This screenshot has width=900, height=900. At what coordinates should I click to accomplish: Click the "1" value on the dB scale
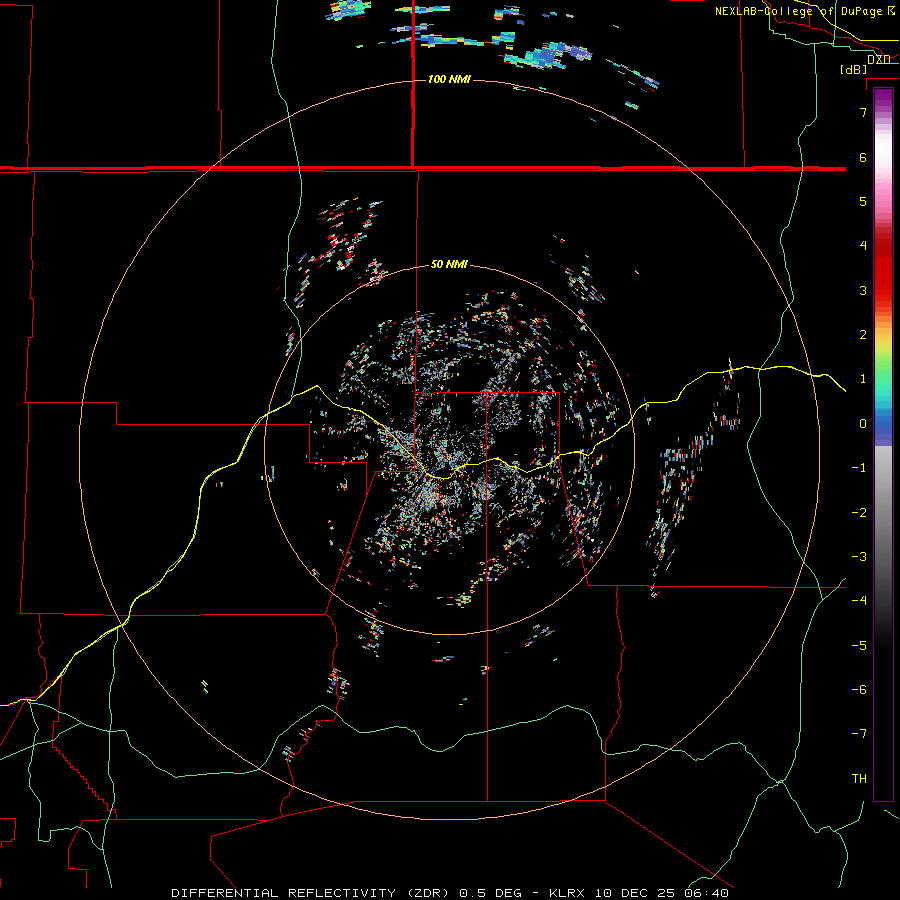point(863,379)
